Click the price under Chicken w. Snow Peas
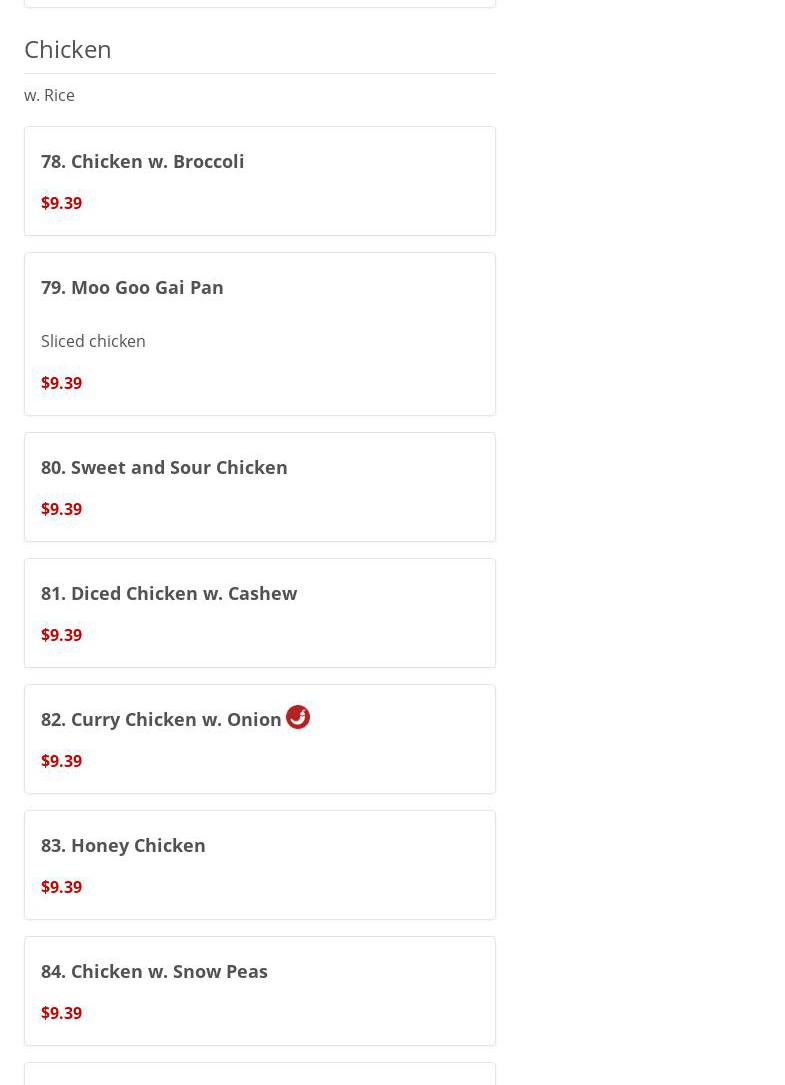Viewport: 785px width, 1085px height. (x=61, y=1013)
